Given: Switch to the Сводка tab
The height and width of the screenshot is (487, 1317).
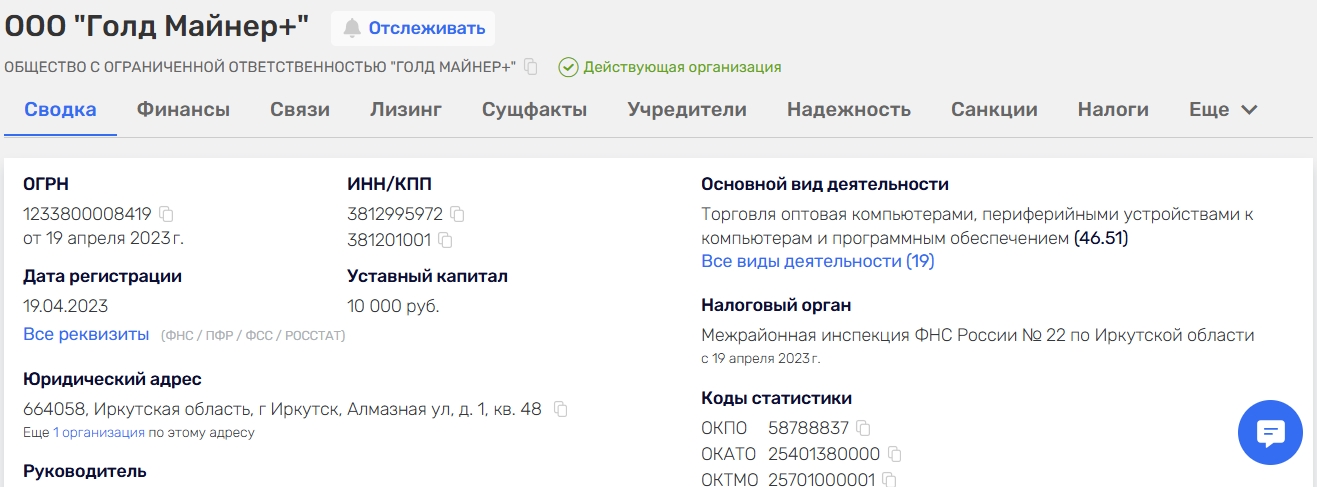Looking at the screenshot, I should (x=61, y=110).
